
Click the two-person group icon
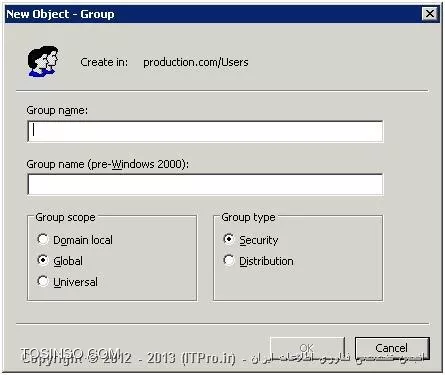(x=43, y=62)
